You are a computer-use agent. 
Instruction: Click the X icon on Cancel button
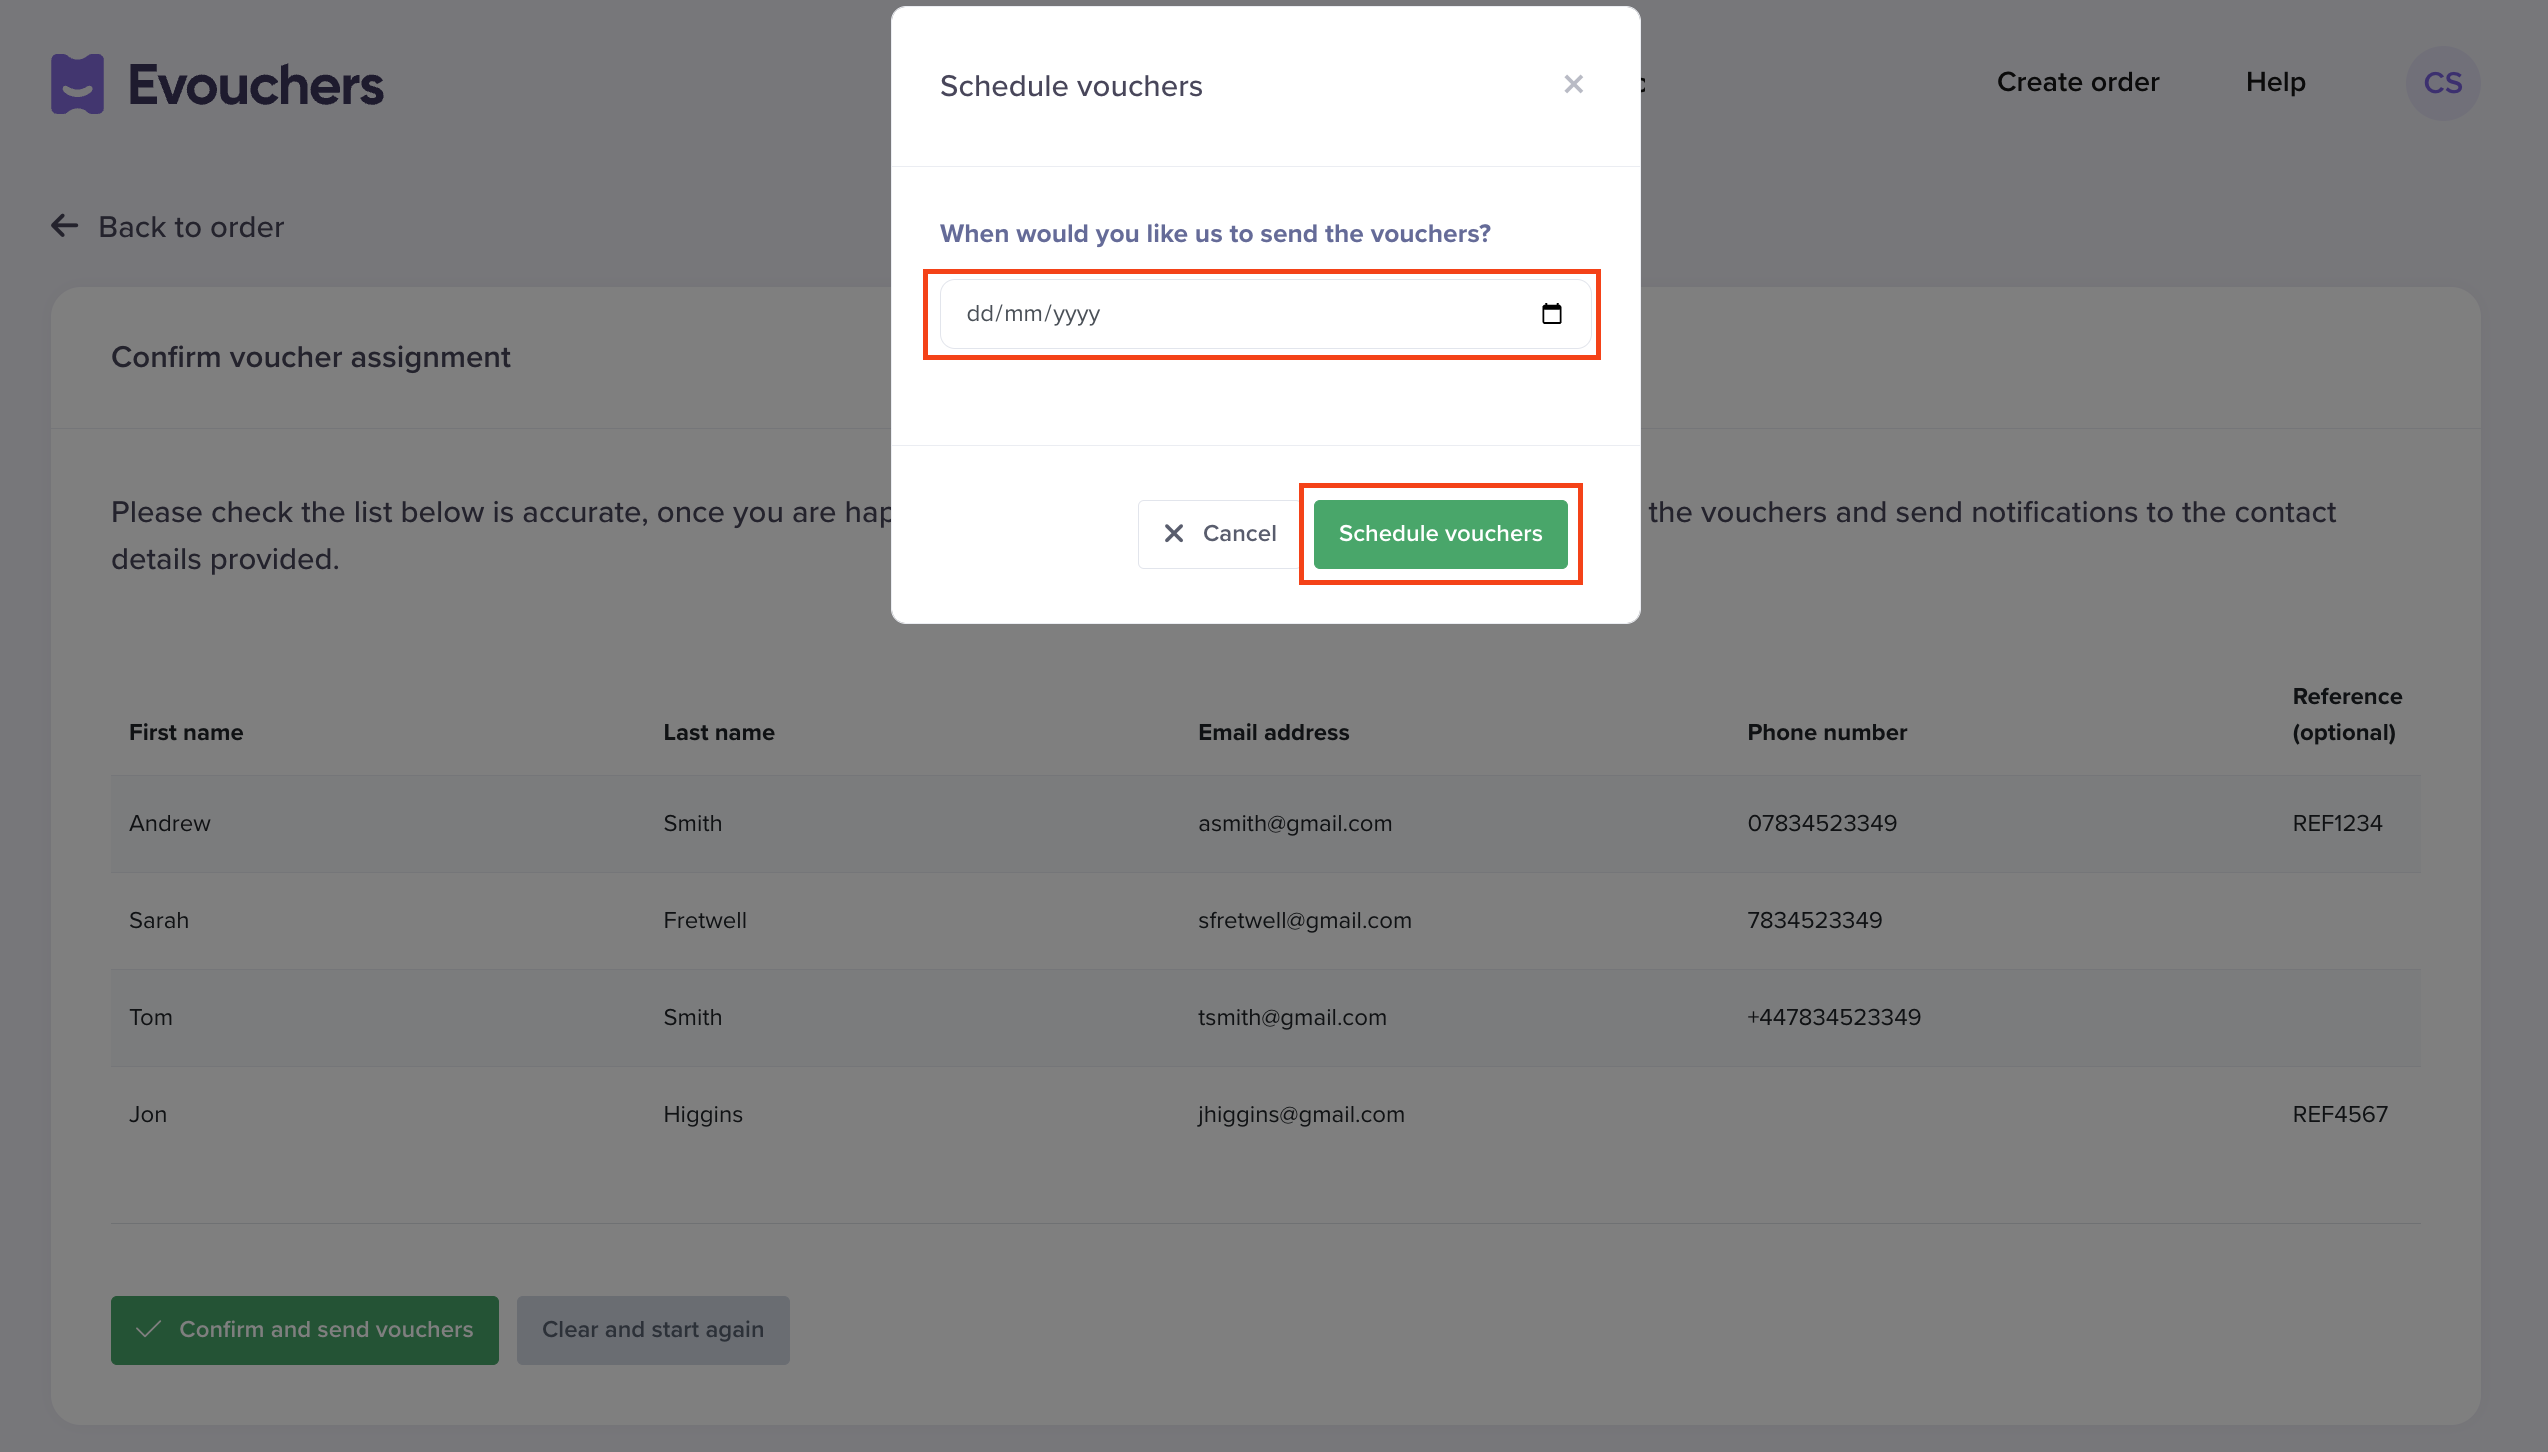click(1174, 534)
